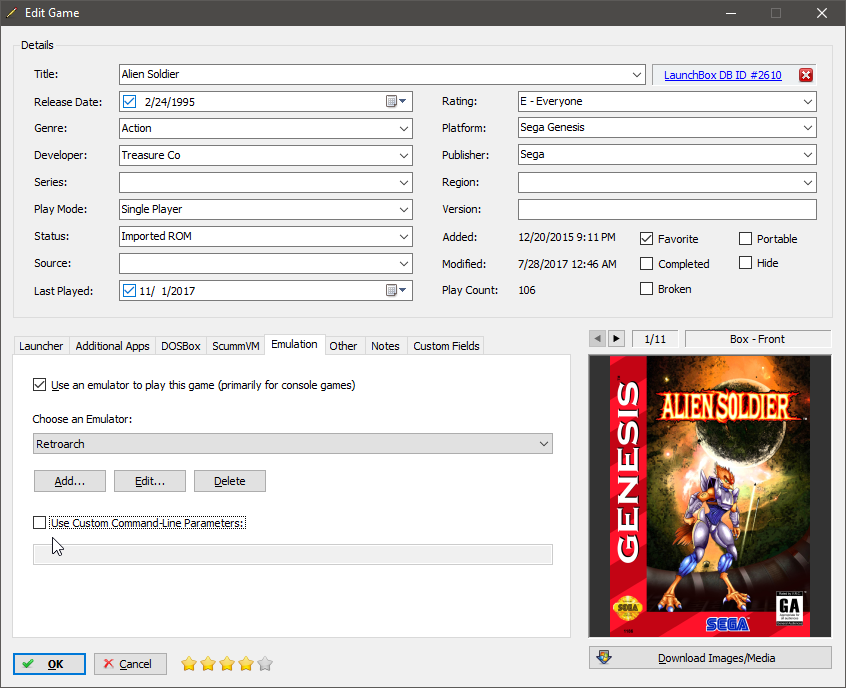The image size is (846, 688).
Task: Click the Add... emulator button
Action: click(70, 481)
